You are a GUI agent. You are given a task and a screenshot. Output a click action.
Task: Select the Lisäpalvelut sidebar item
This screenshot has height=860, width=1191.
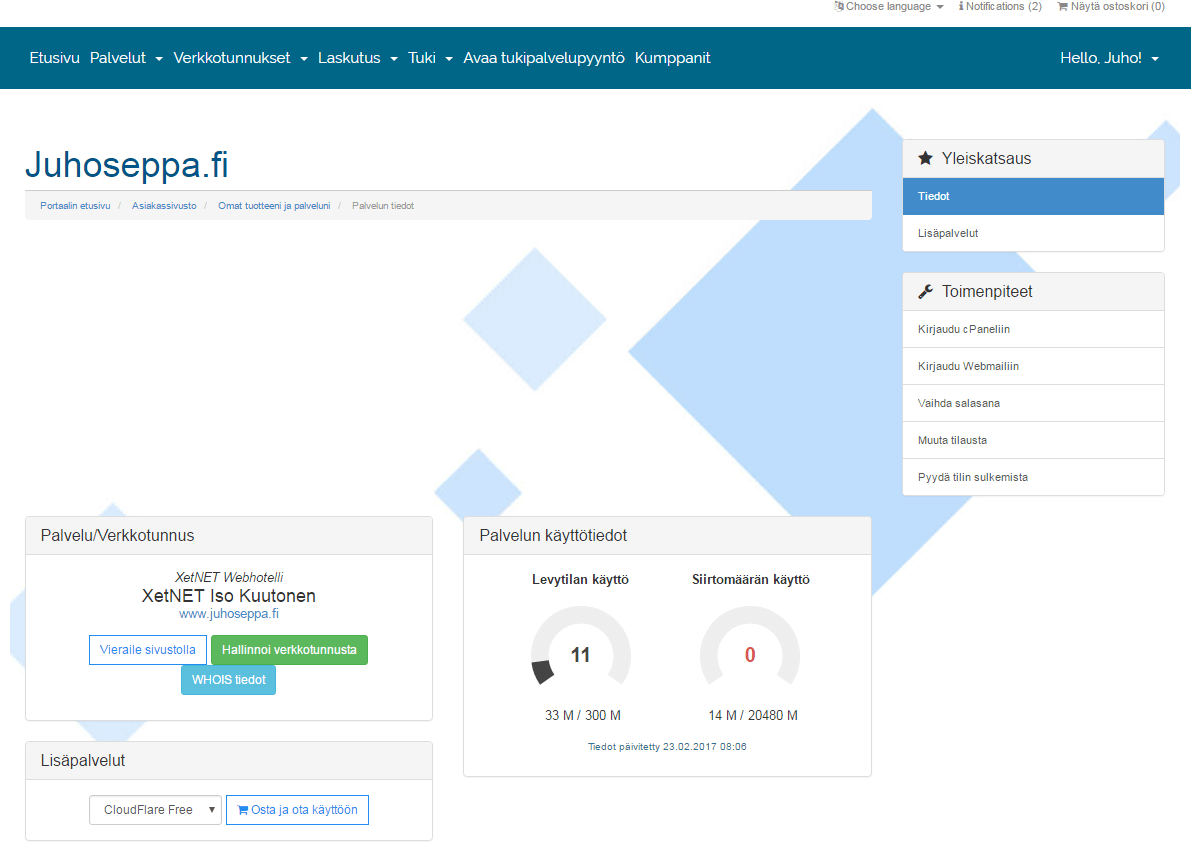[x=948, y=233]
